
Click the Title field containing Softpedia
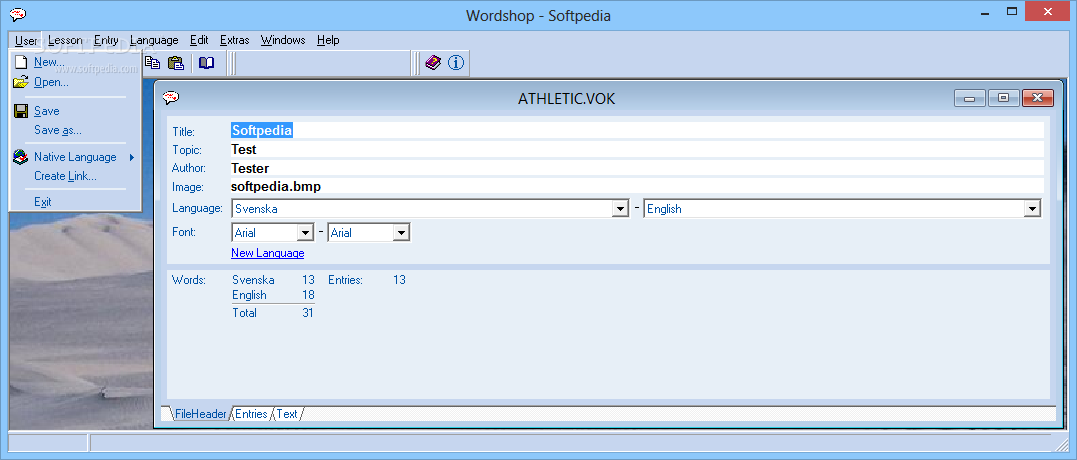[x=637, y=130]
